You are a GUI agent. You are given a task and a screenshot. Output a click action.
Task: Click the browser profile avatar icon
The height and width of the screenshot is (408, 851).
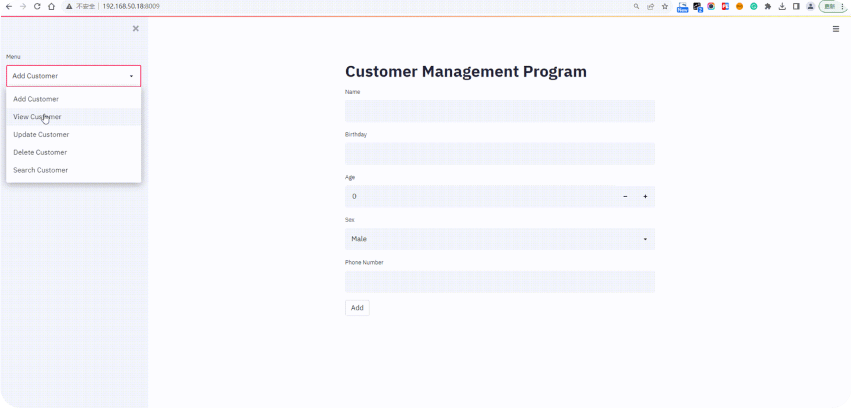pos(810,6)
